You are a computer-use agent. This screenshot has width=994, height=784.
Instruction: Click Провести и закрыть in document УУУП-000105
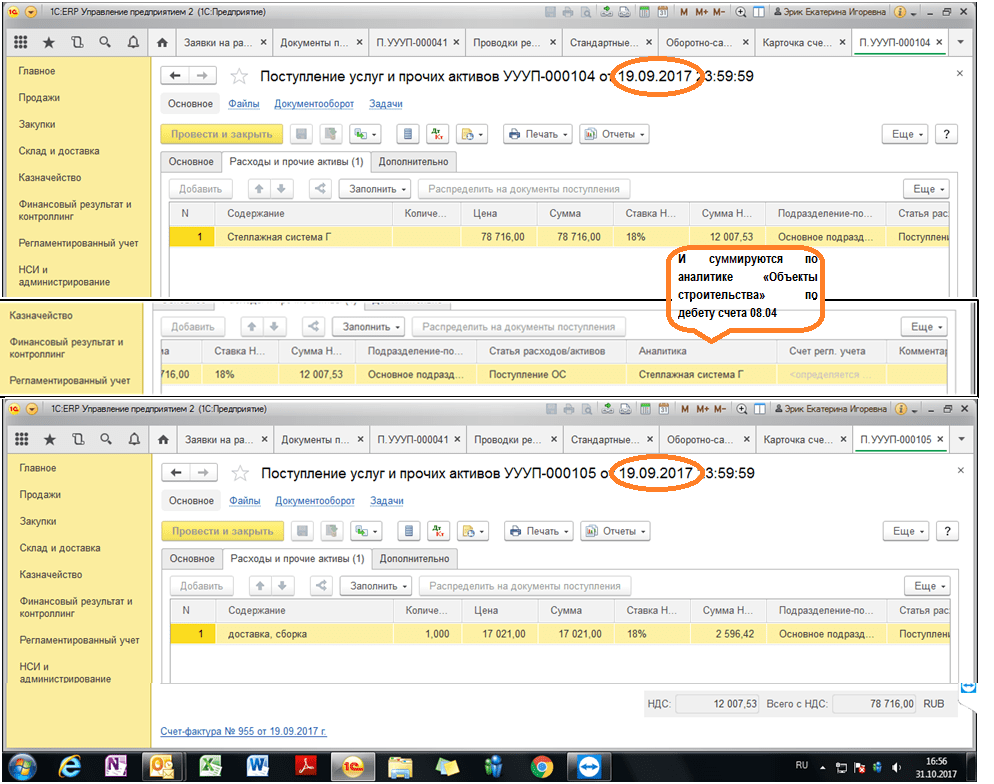(223, 530)
